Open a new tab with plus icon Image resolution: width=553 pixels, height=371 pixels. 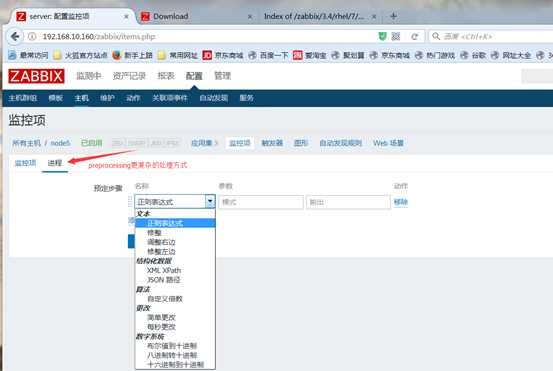tap(394, 16)
